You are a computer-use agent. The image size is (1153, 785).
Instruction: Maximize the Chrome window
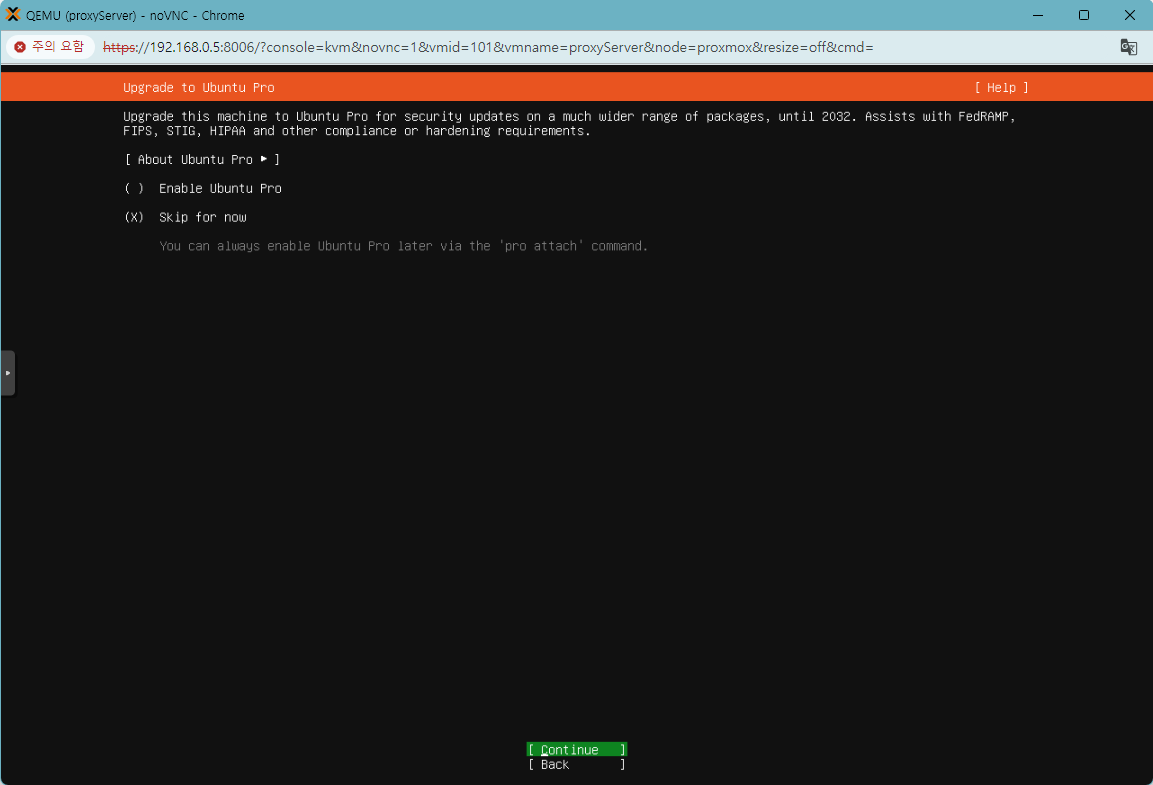coord(1083,15)
